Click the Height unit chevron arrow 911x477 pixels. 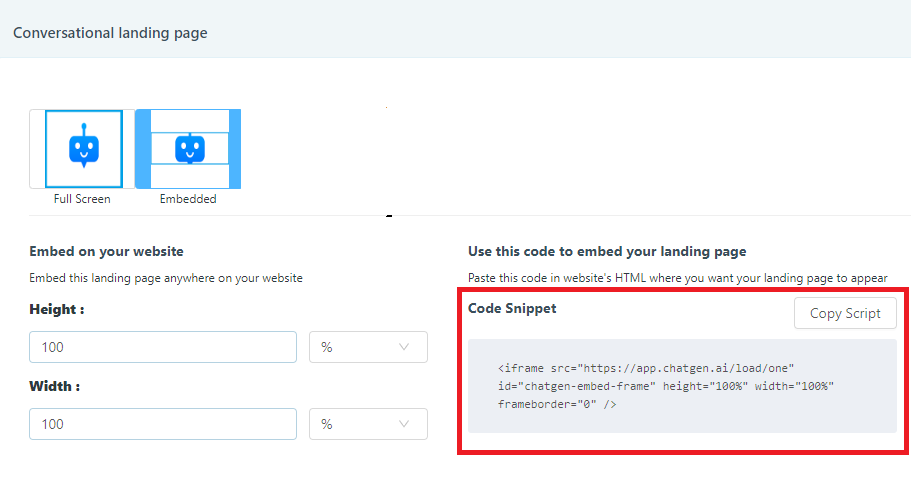click(x=404, y=347)
